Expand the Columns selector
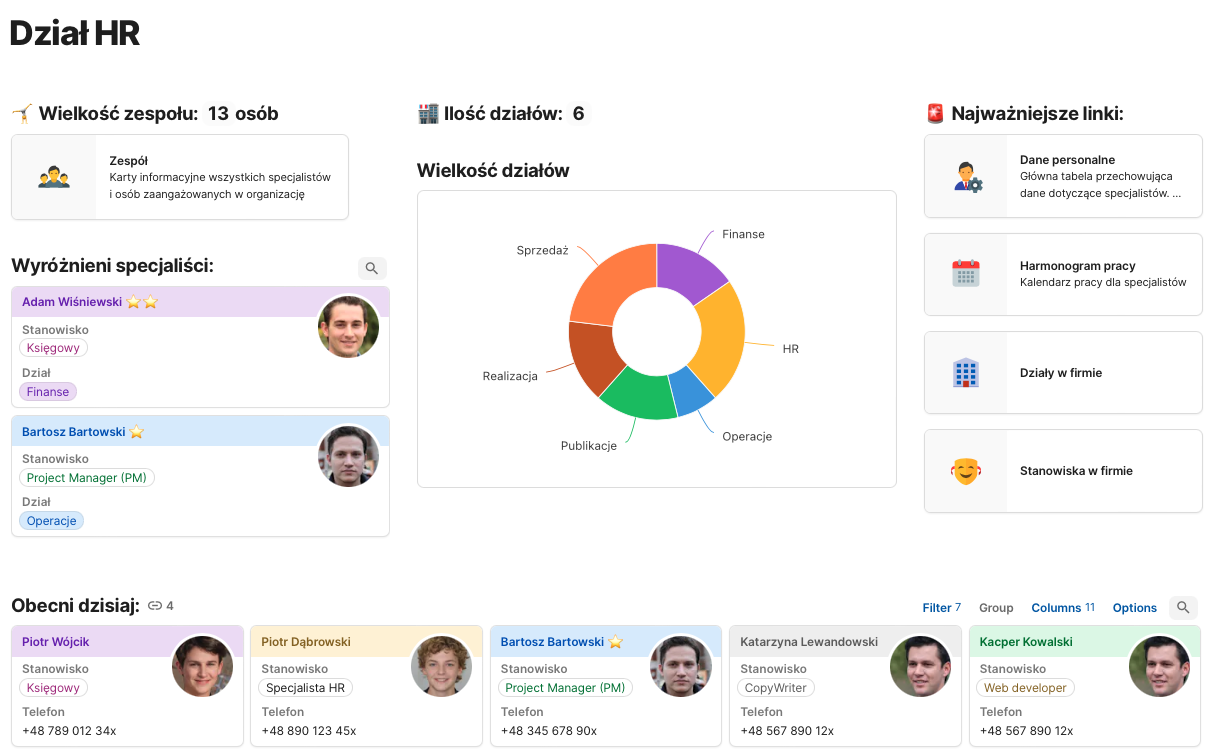 coord(1062,608)
